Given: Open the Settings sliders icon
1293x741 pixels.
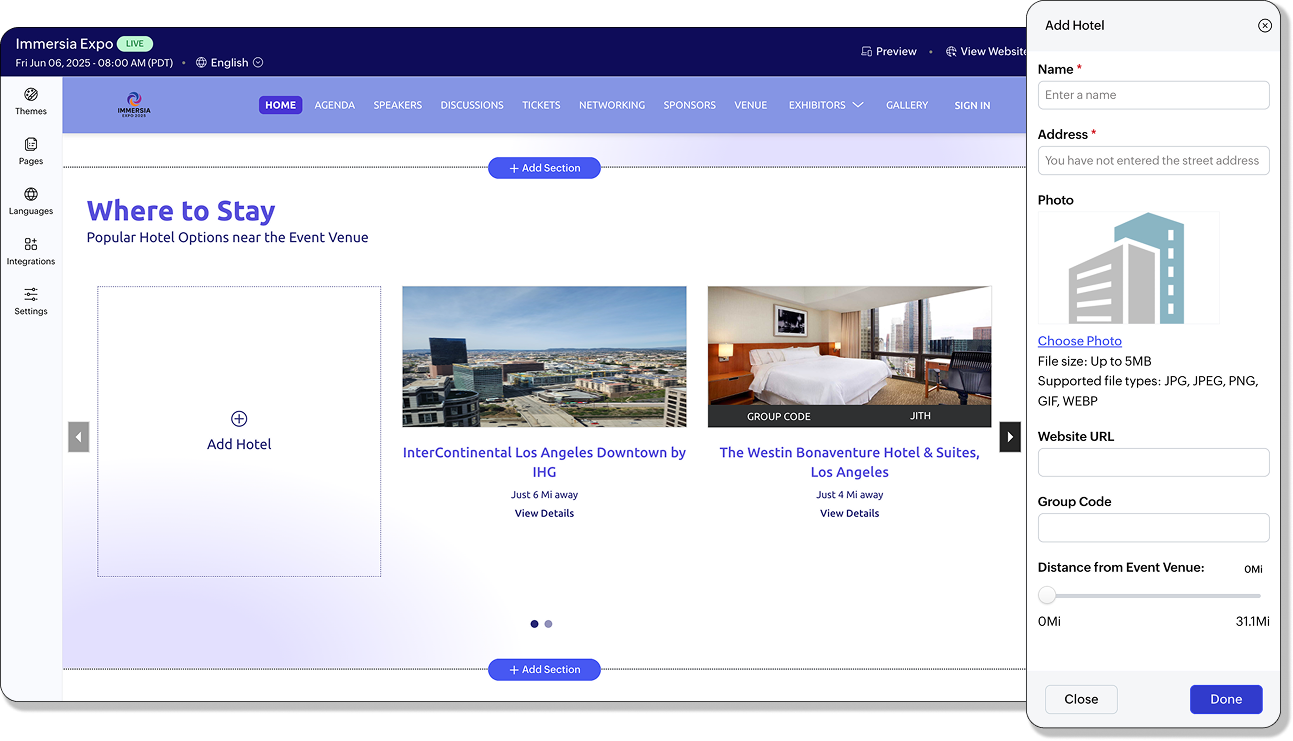Looking at the screenshot, I should click(x=31, y=295).
